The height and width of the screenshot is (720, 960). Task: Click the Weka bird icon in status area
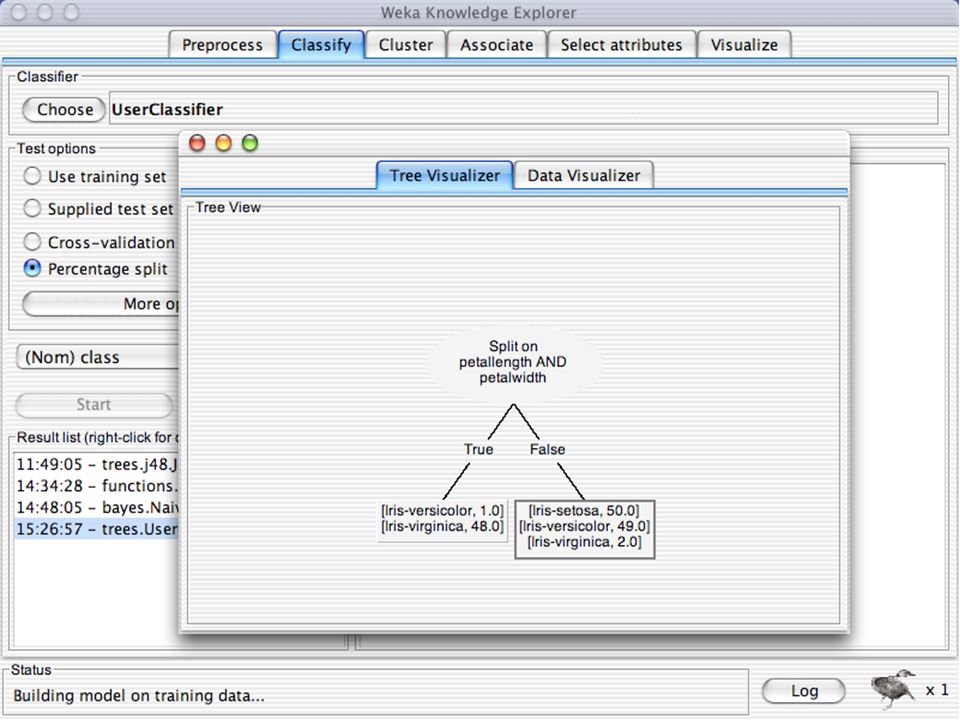894,689
